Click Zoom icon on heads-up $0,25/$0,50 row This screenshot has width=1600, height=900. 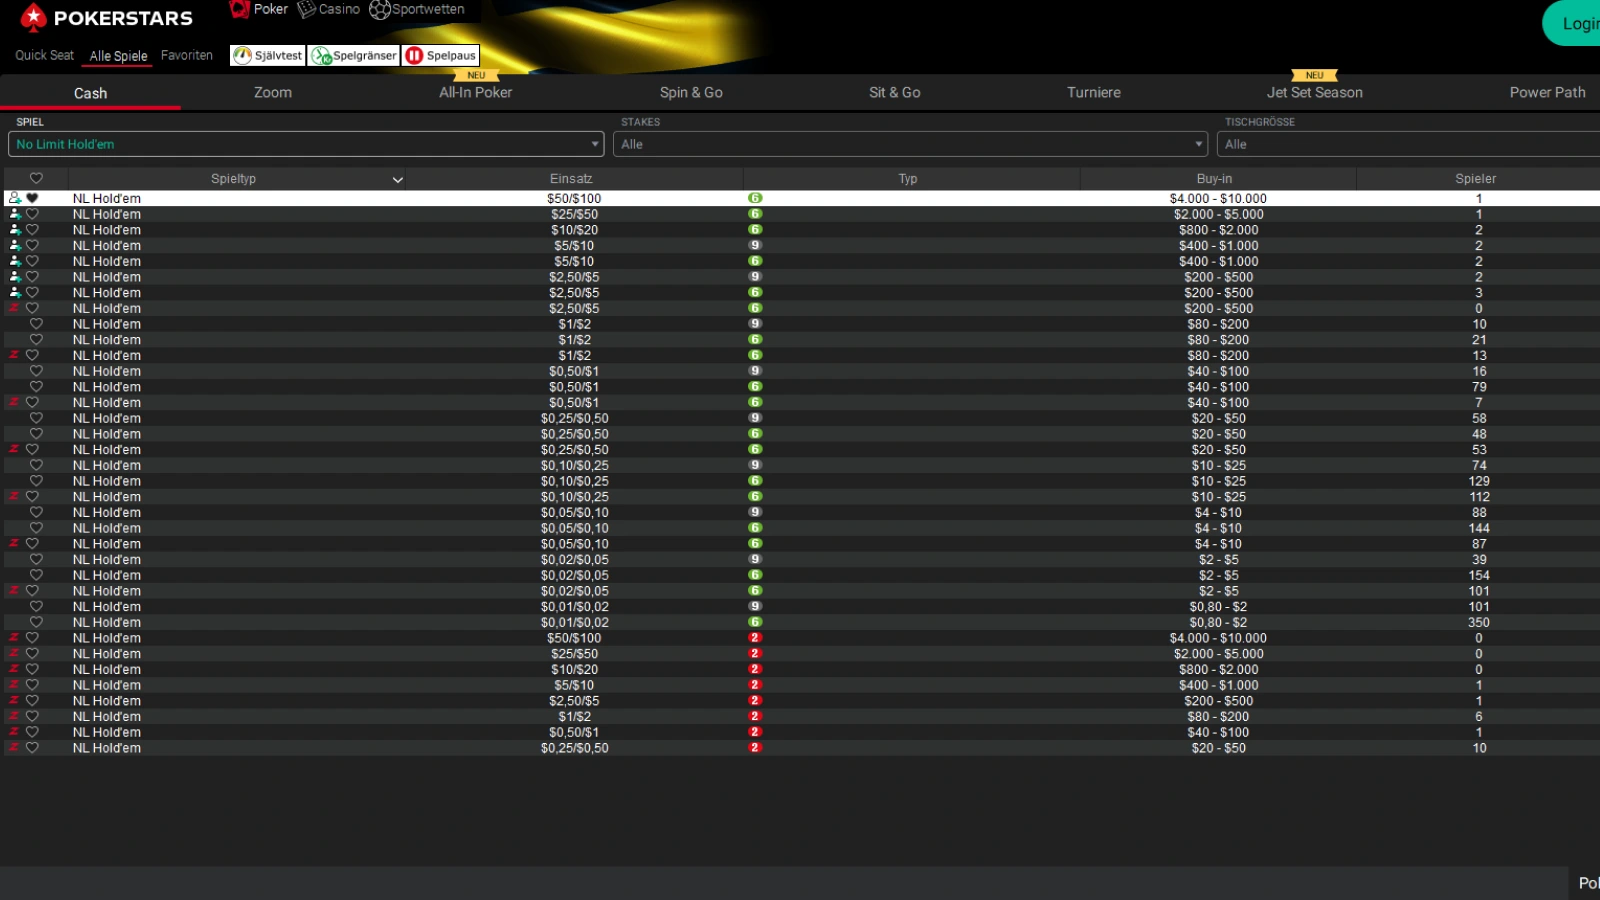(14, 747)
